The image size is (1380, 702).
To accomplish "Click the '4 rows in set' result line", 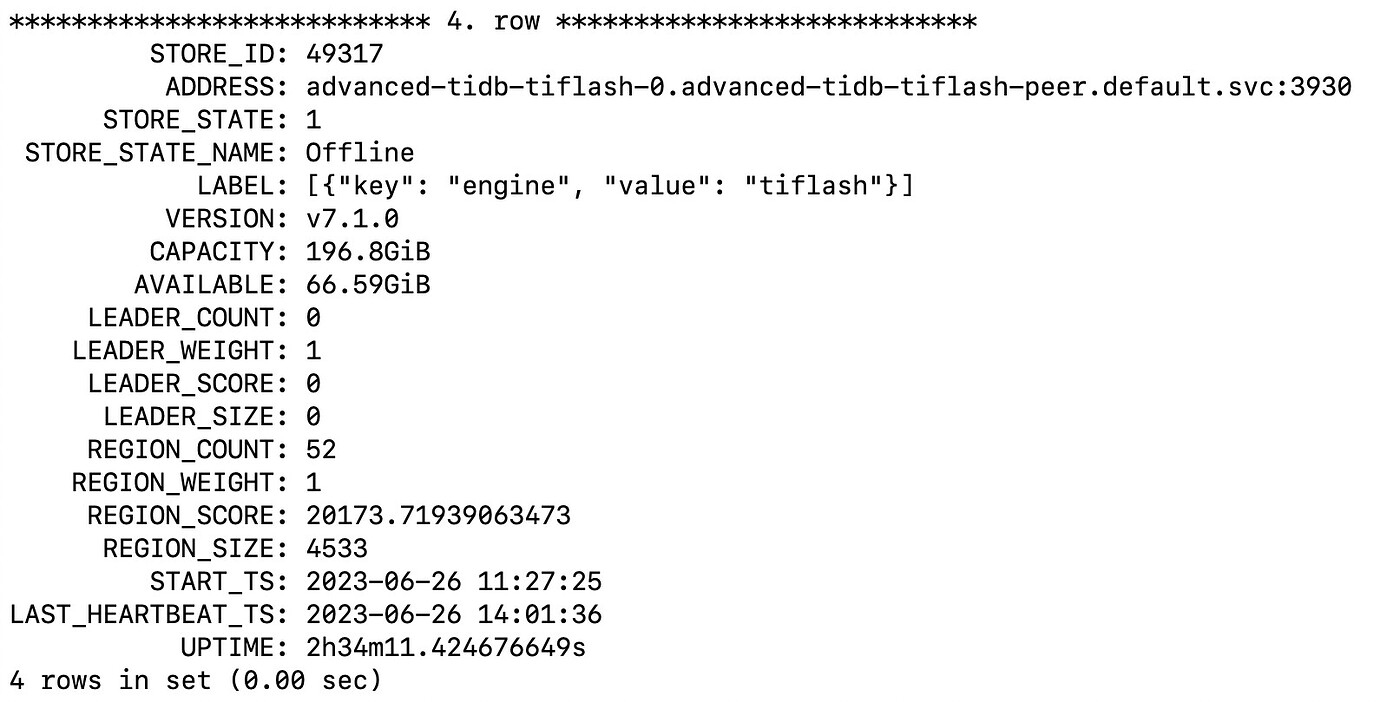I will [196, 681].
